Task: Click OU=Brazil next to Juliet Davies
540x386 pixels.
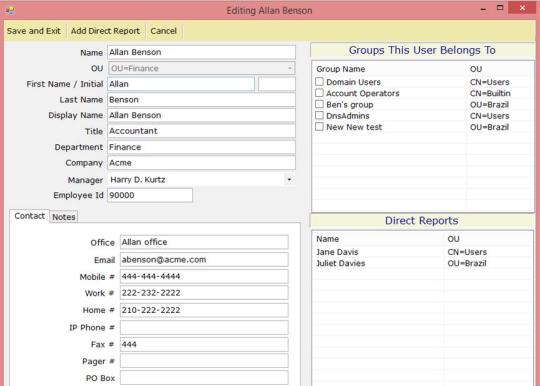Action: tap(467, 263)
